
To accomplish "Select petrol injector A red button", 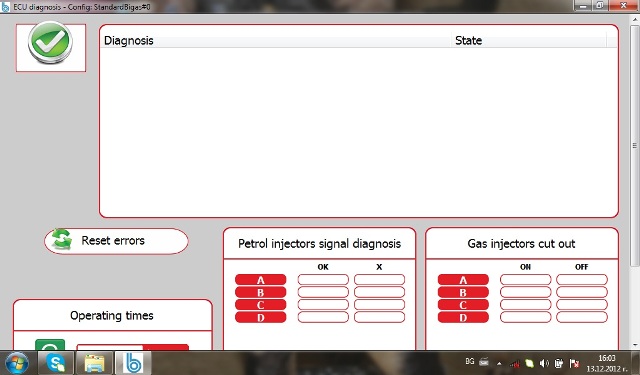I will point(260,280).
